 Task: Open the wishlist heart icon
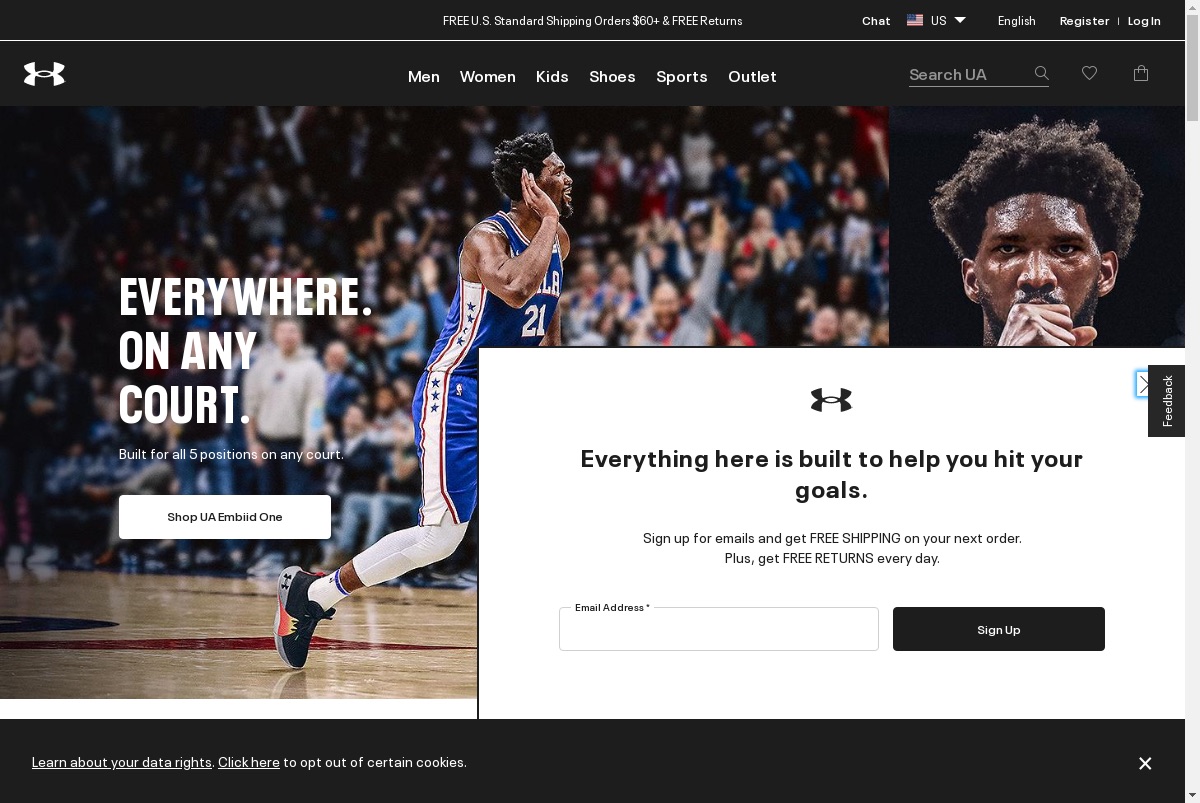[x=1089, y=73]
